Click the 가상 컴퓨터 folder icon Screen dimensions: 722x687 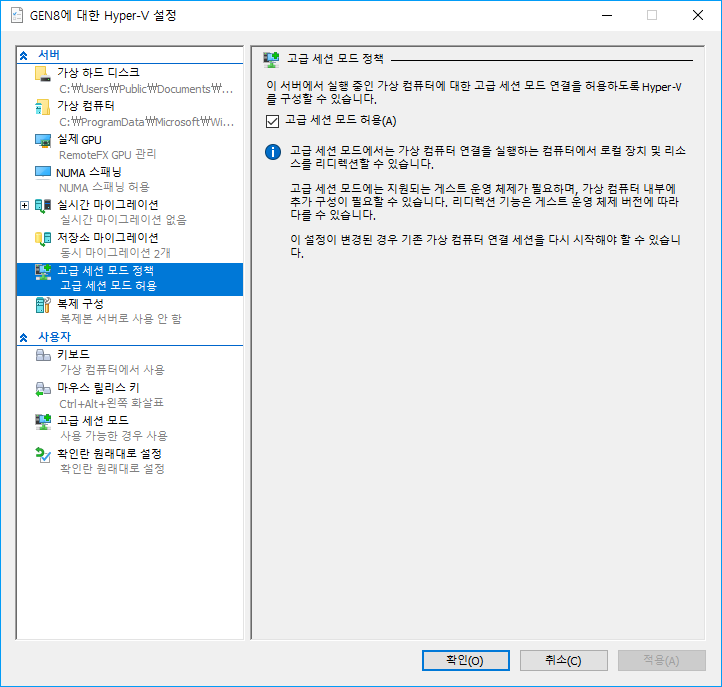tap(43, 107)
